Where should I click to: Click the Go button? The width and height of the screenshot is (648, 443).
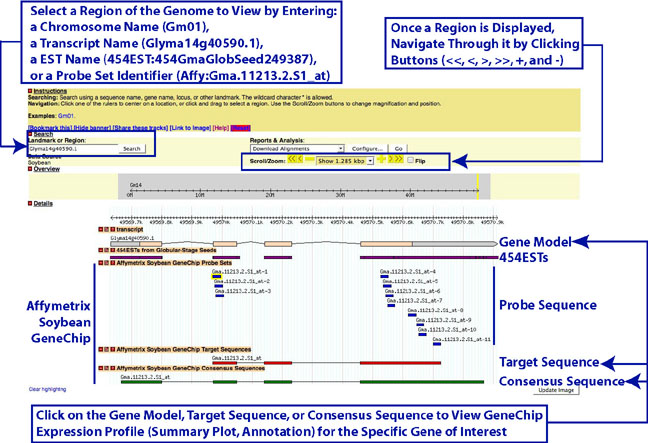tap(398, 149)
